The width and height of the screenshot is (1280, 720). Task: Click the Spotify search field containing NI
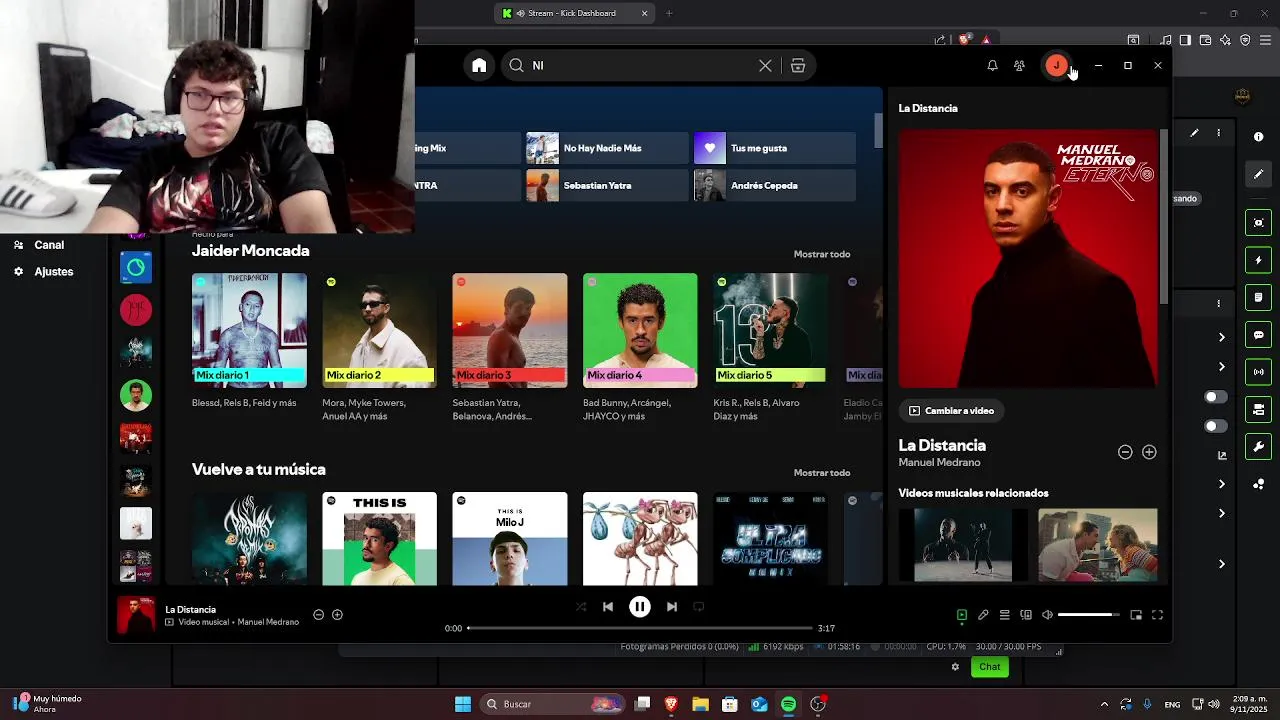coord(640,65)
